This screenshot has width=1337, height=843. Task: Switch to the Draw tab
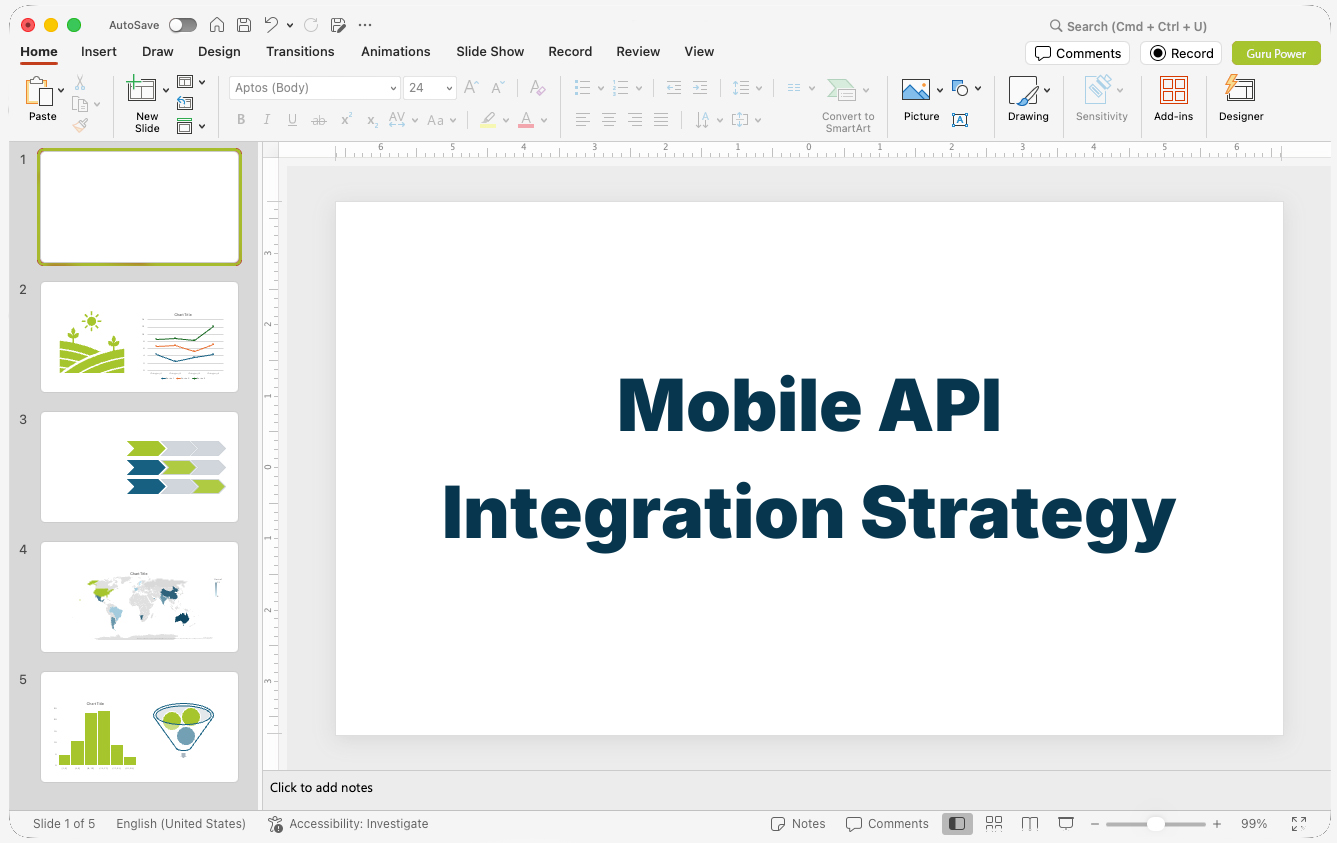(158, 52)
